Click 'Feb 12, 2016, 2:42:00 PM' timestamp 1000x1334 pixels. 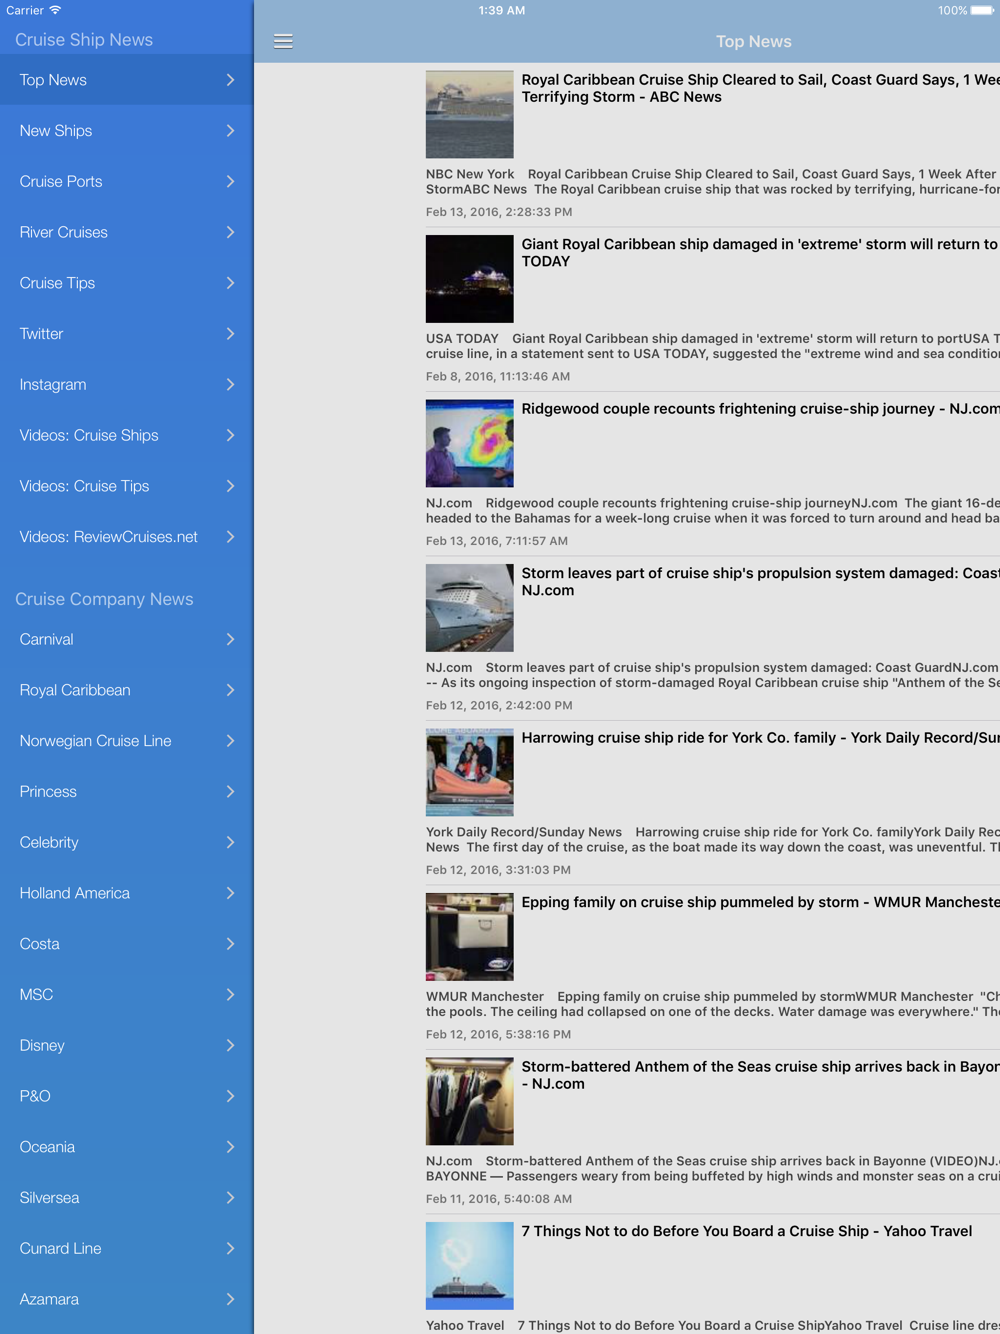tap(499, 706)
